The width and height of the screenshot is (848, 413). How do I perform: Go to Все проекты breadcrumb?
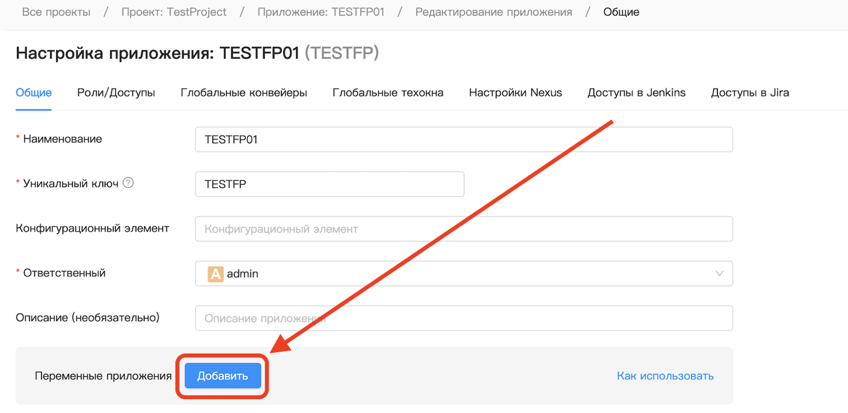pyautogui.click(x=56, y=12)
